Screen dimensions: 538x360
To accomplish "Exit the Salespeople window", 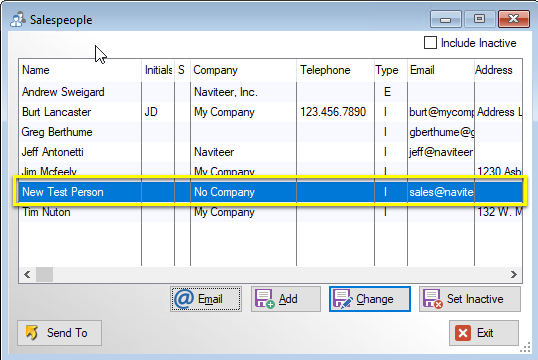I will point(484,333).
